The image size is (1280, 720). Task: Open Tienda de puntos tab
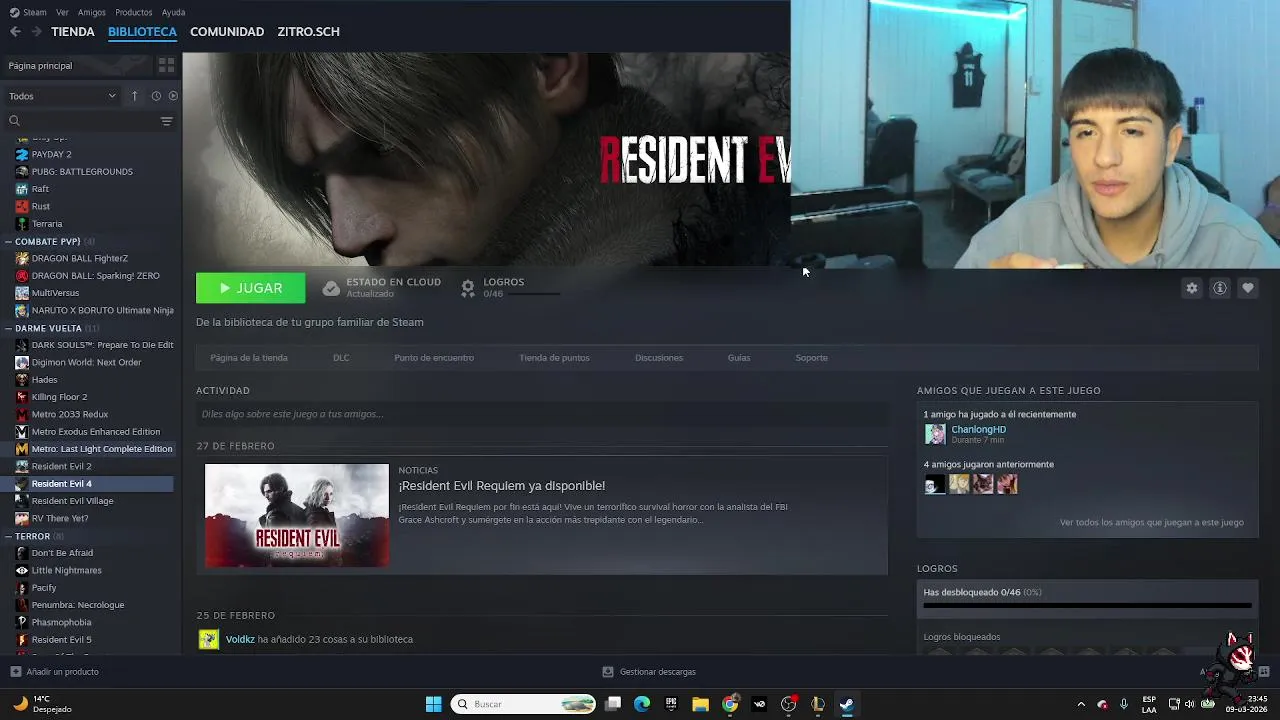coord(554,358)
